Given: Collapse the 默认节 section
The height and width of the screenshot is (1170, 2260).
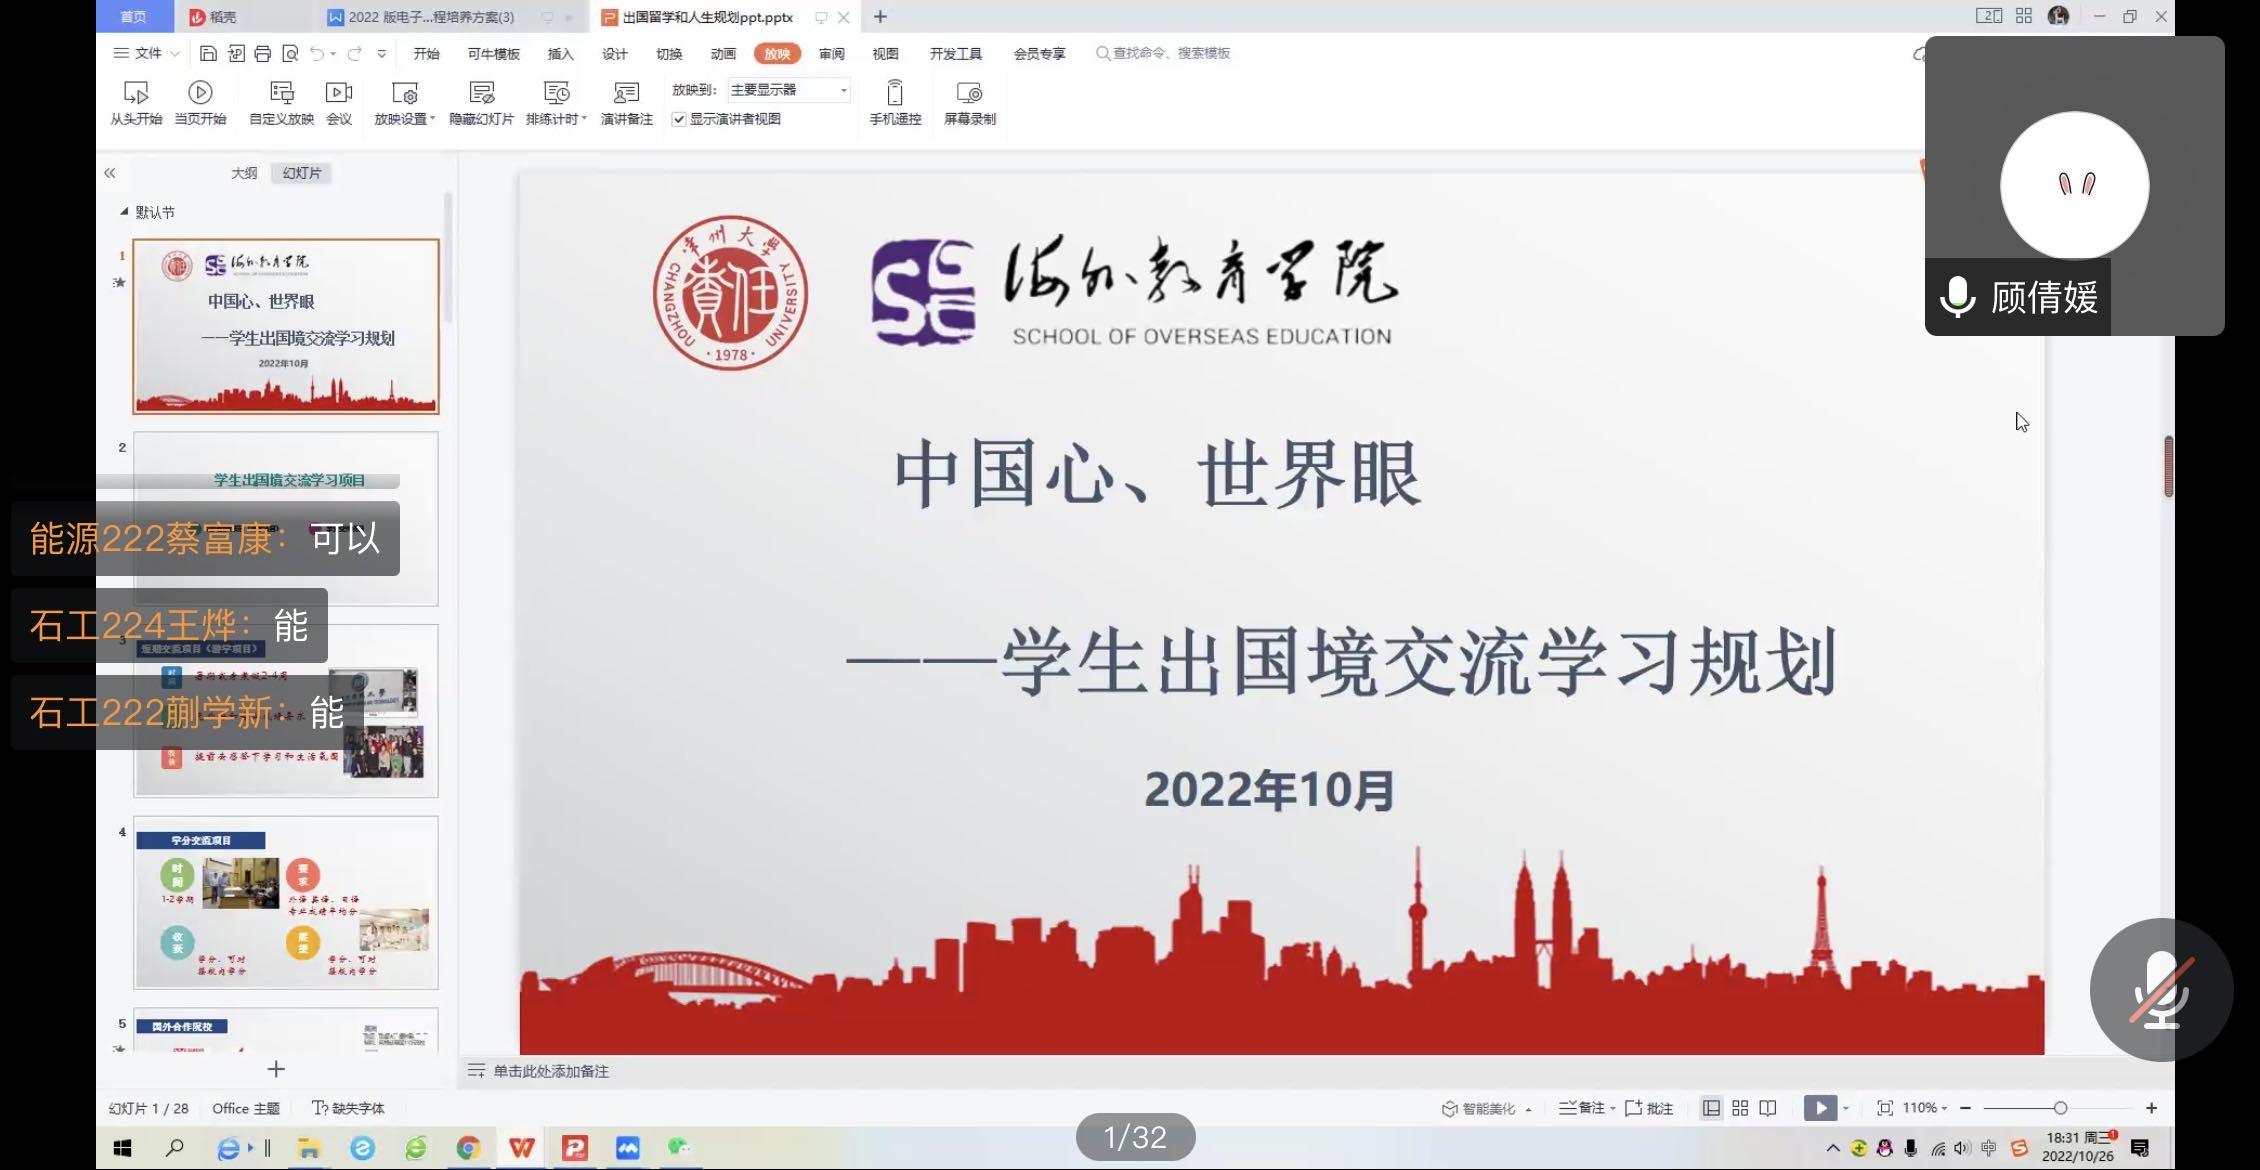Looking at the screenshot, I should 124,212.
